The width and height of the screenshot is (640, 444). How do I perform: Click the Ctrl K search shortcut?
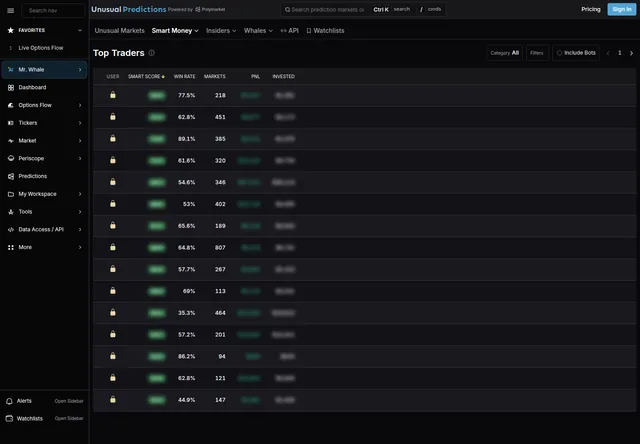point(381,9)
